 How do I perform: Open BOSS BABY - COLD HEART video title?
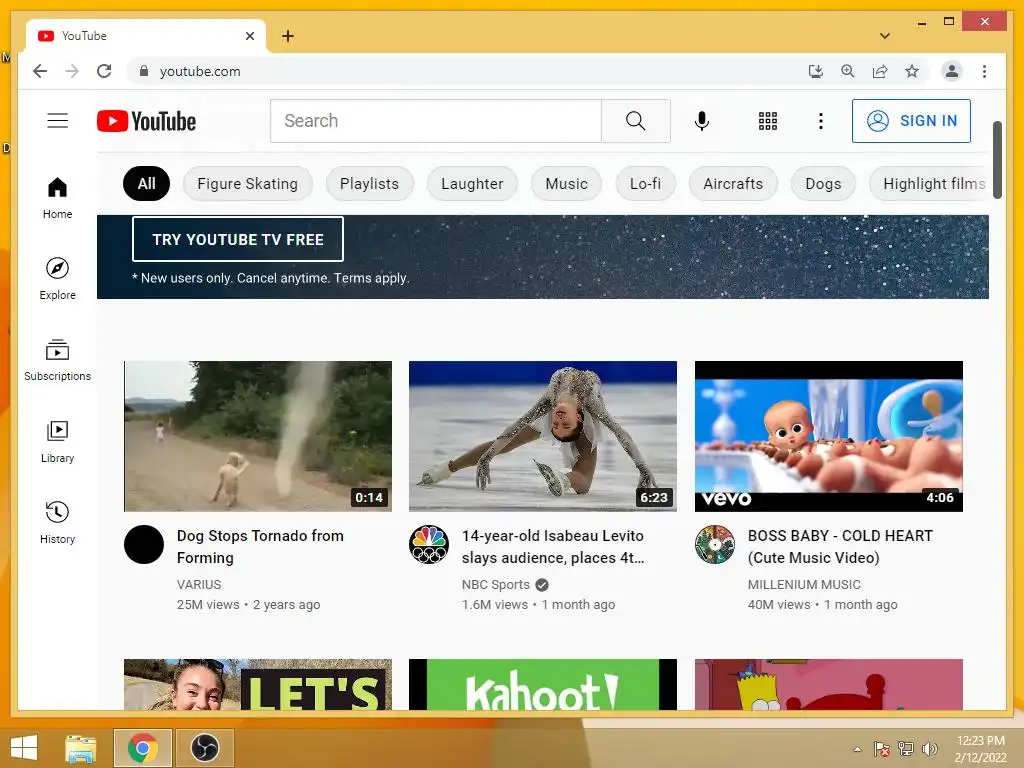(840, 547)
